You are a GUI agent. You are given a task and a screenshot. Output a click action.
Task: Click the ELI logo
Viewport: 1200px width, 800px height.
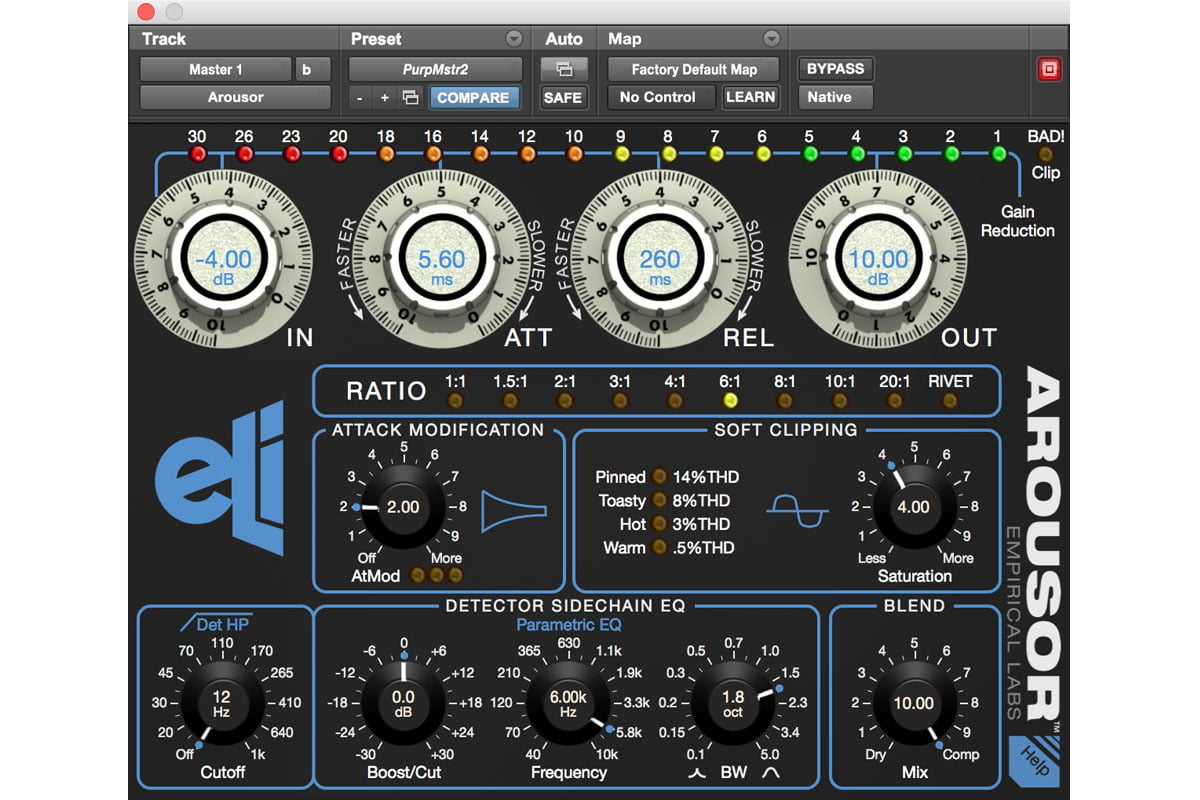pos(221,478)
